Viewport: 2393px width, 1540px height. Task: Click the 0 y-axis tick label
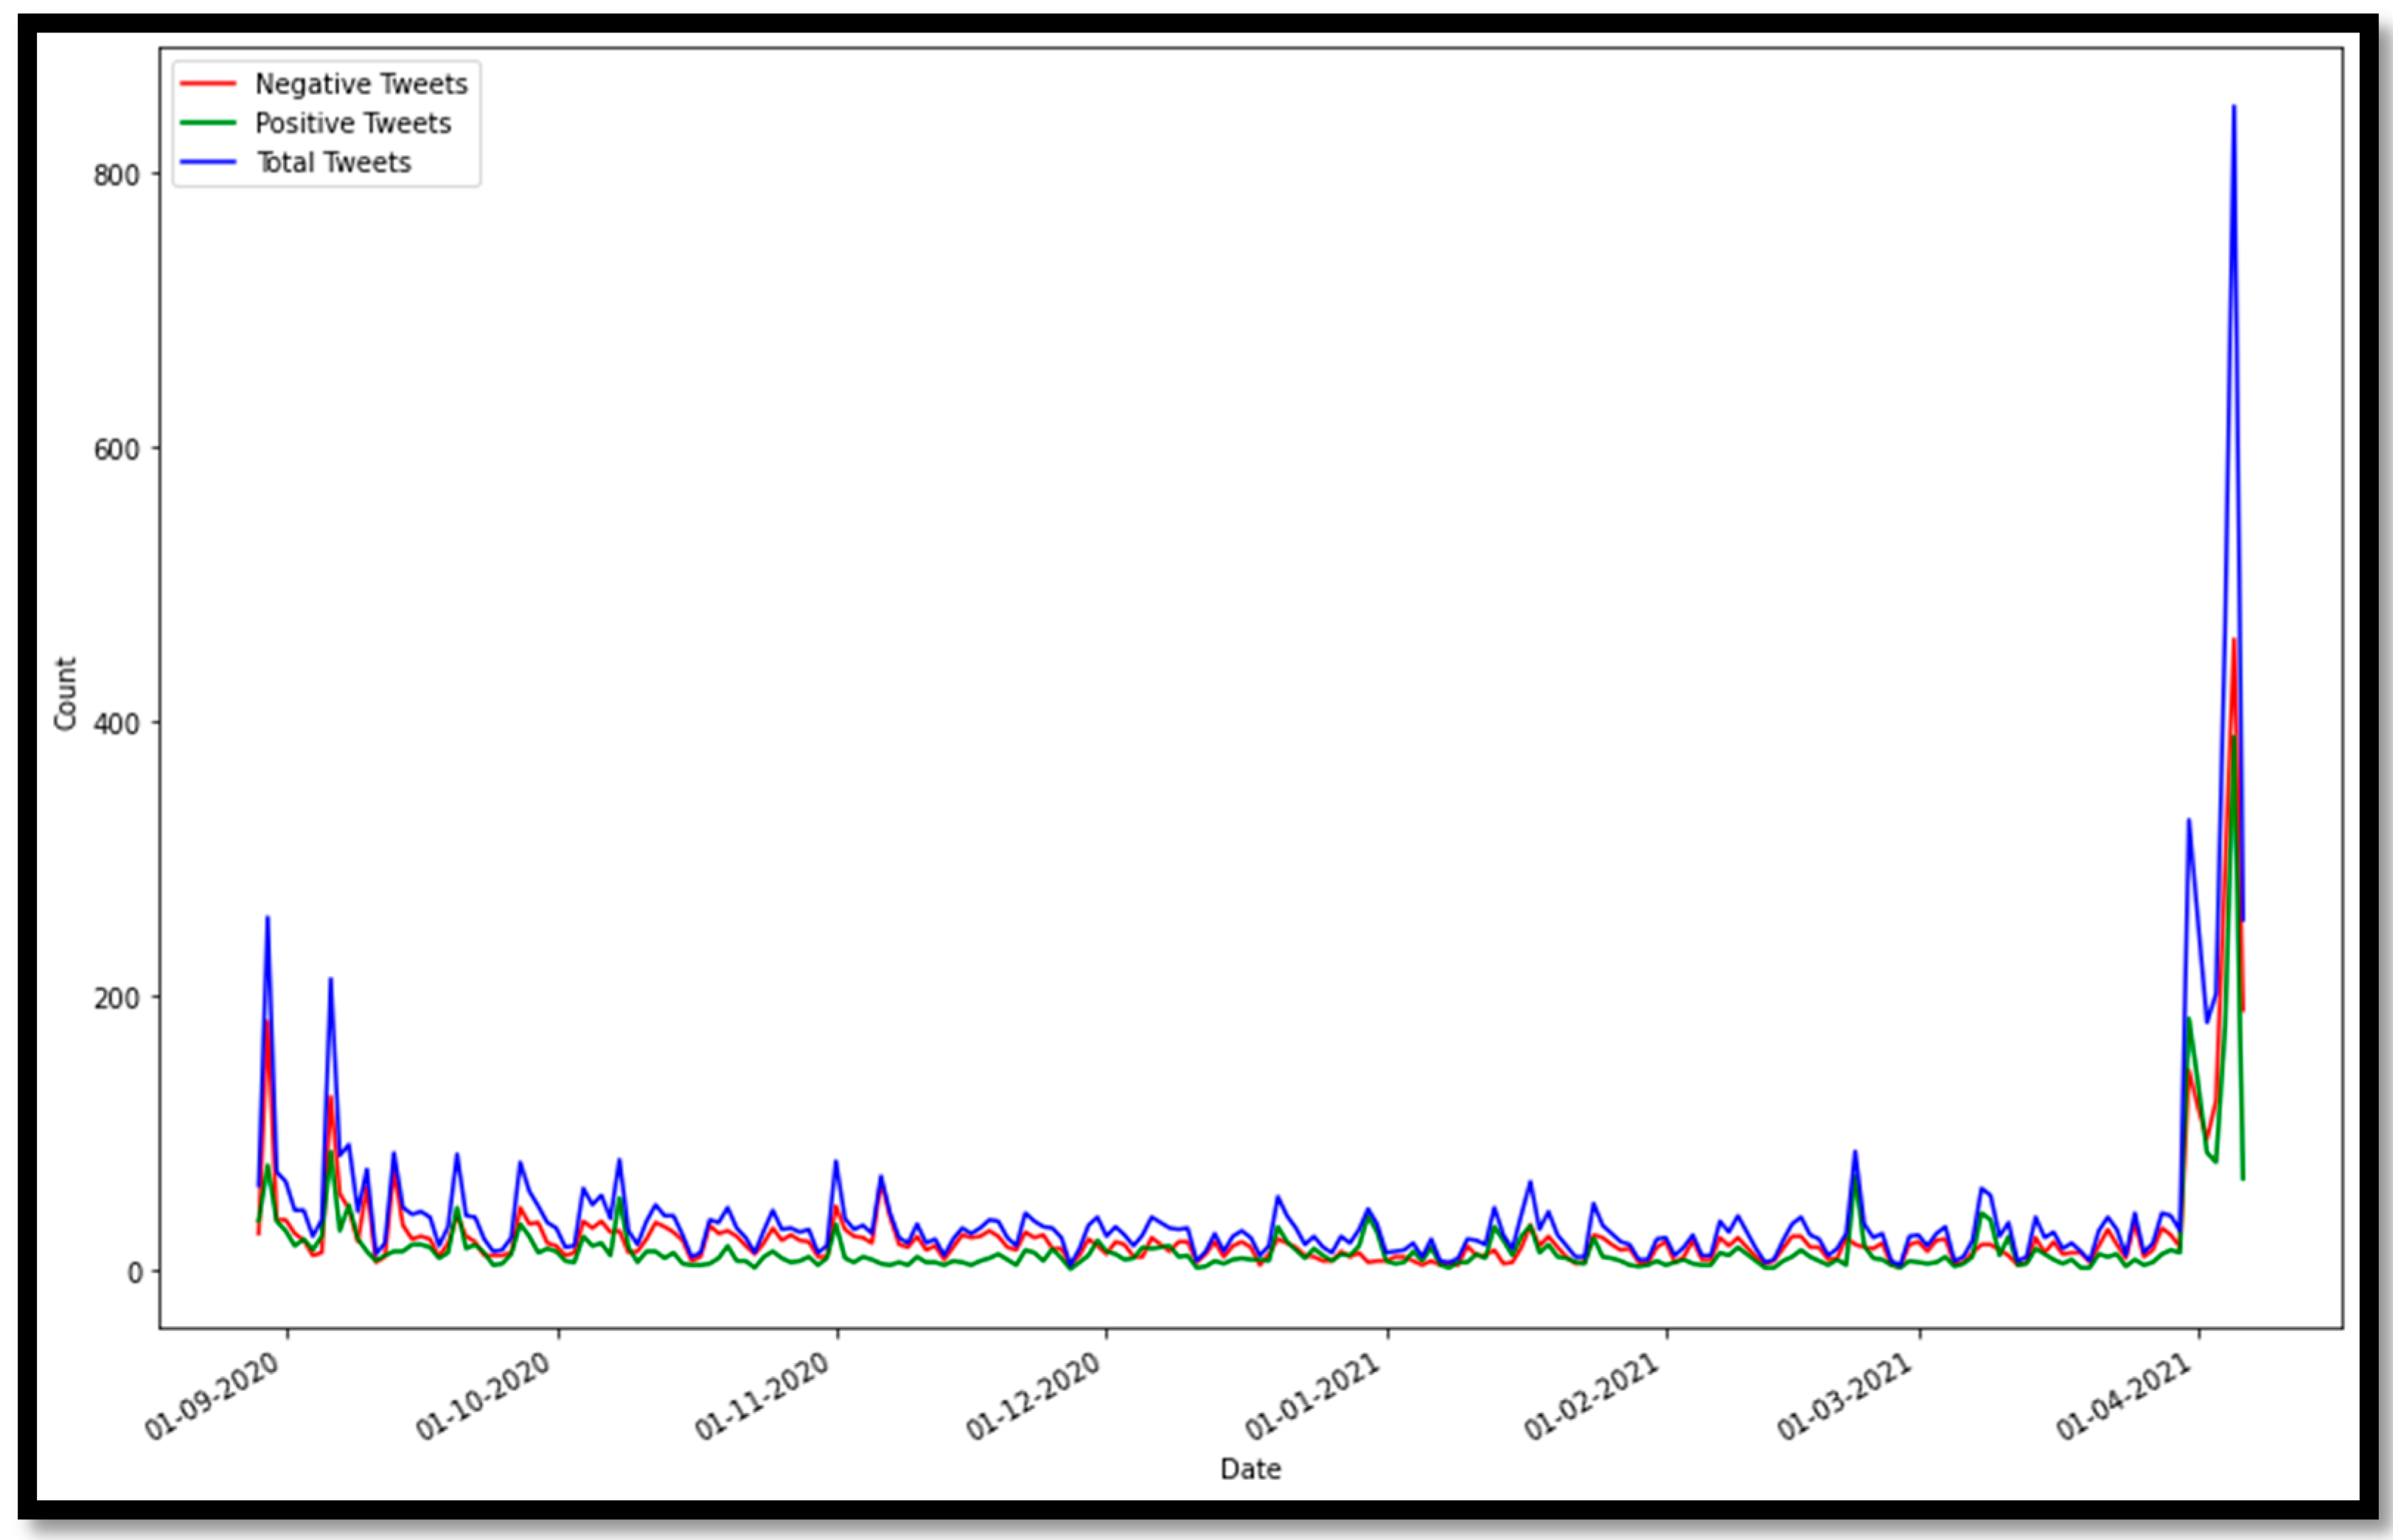135,1273
